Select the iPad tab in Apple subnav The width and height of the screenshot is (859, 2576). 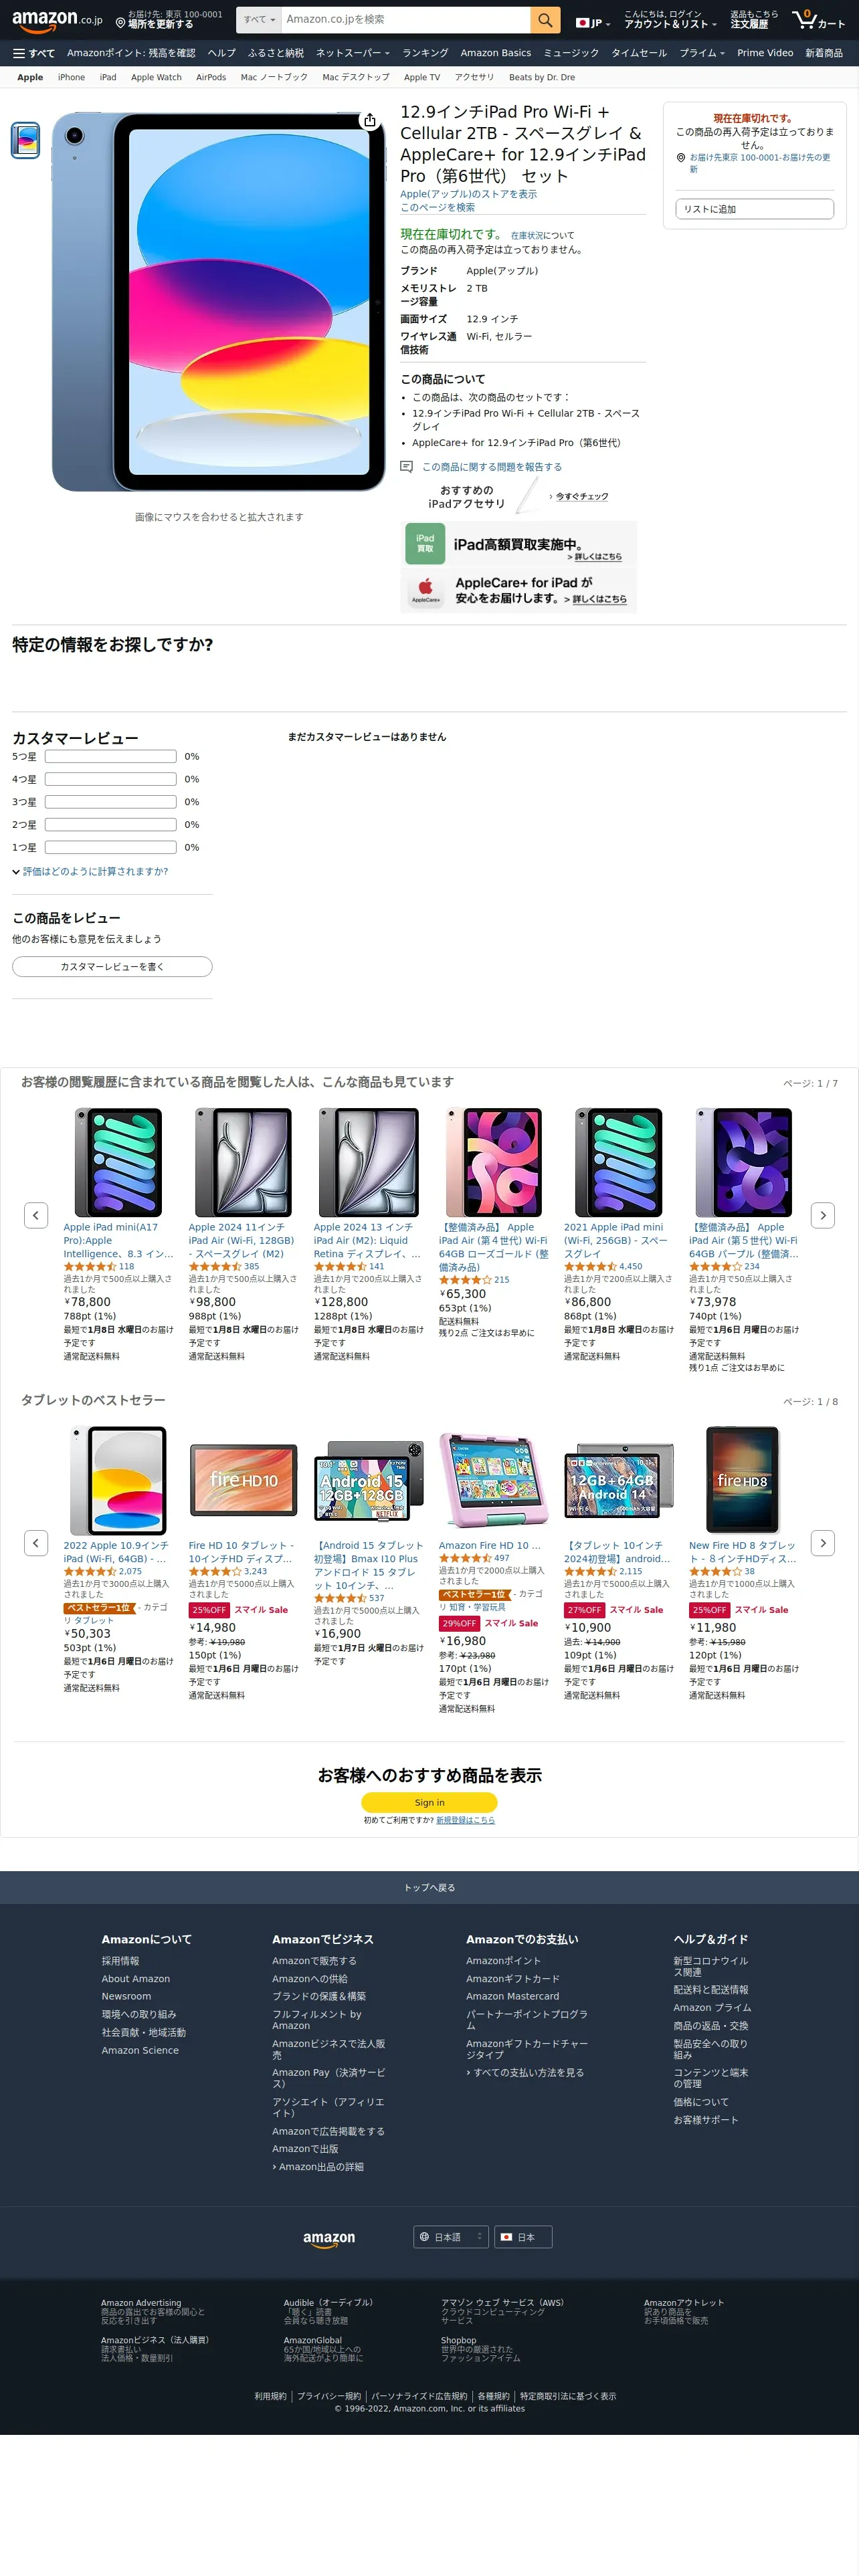pos(108,77)
